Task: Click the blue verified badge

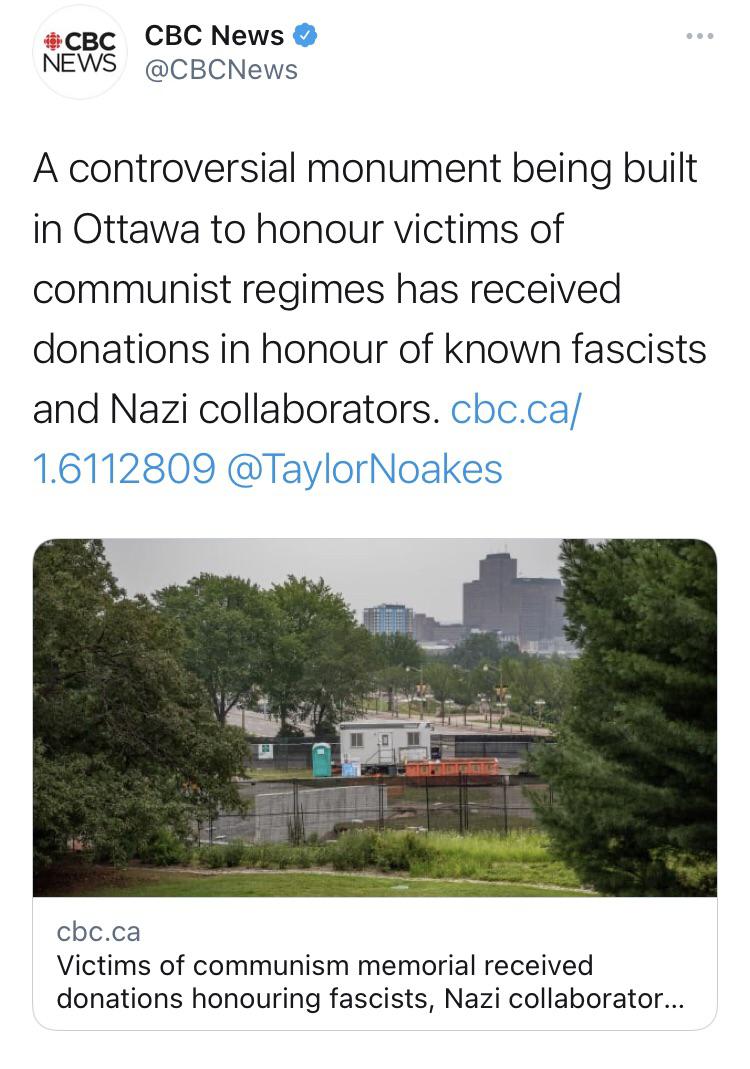Action: pyautogui.click(x=305, y=36)
